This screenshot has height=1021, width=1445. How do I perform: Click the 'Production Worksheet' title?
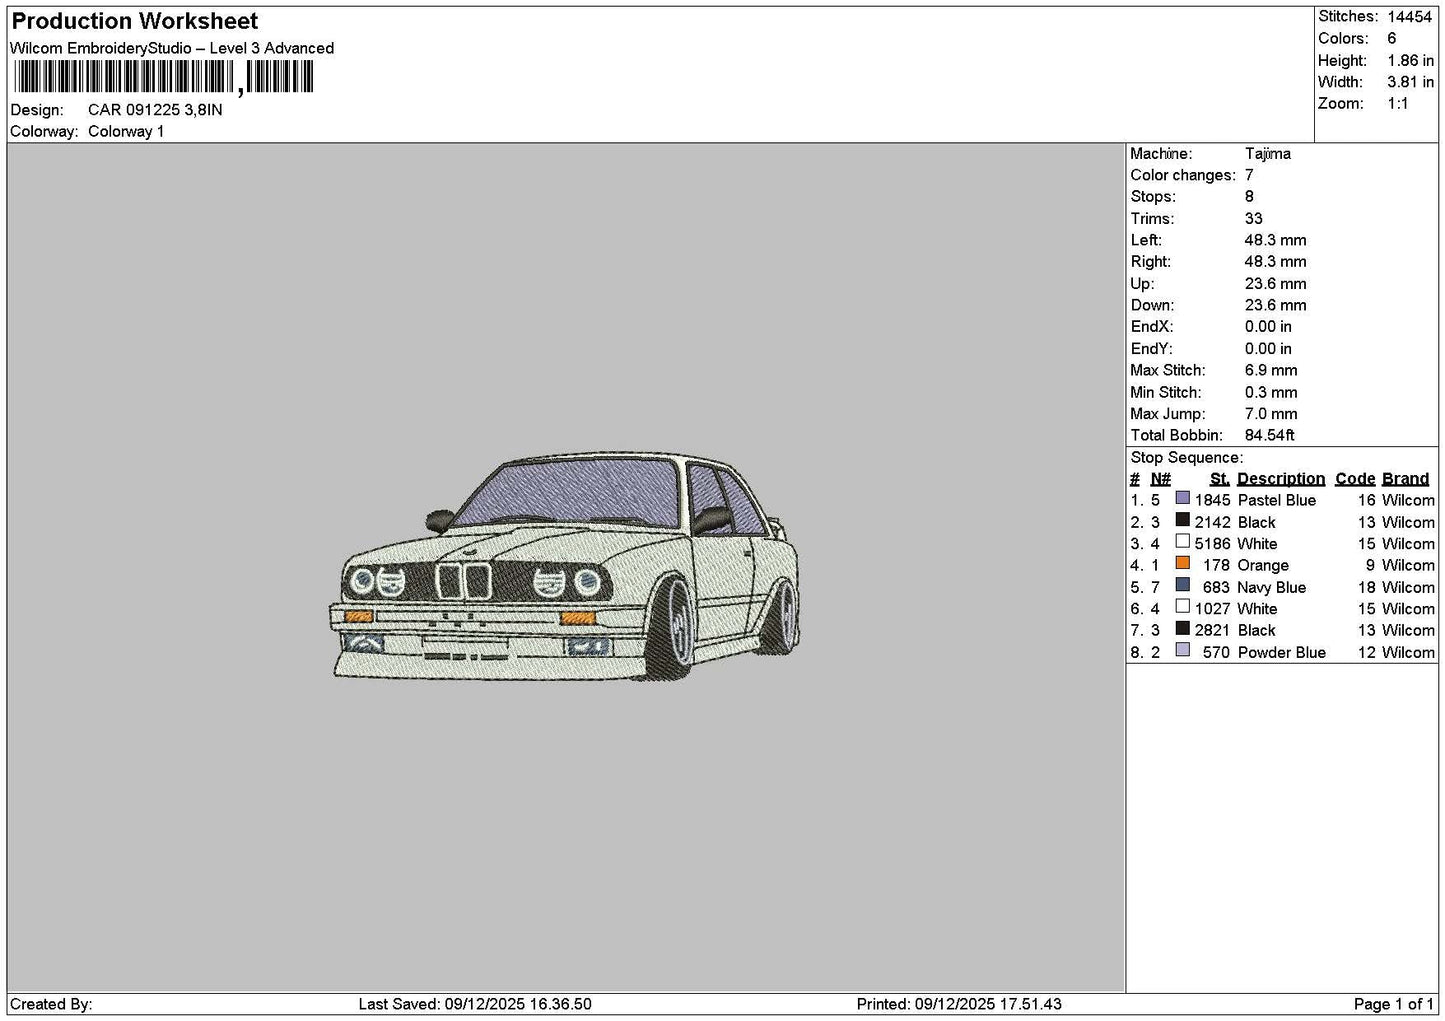coord(135,21)
